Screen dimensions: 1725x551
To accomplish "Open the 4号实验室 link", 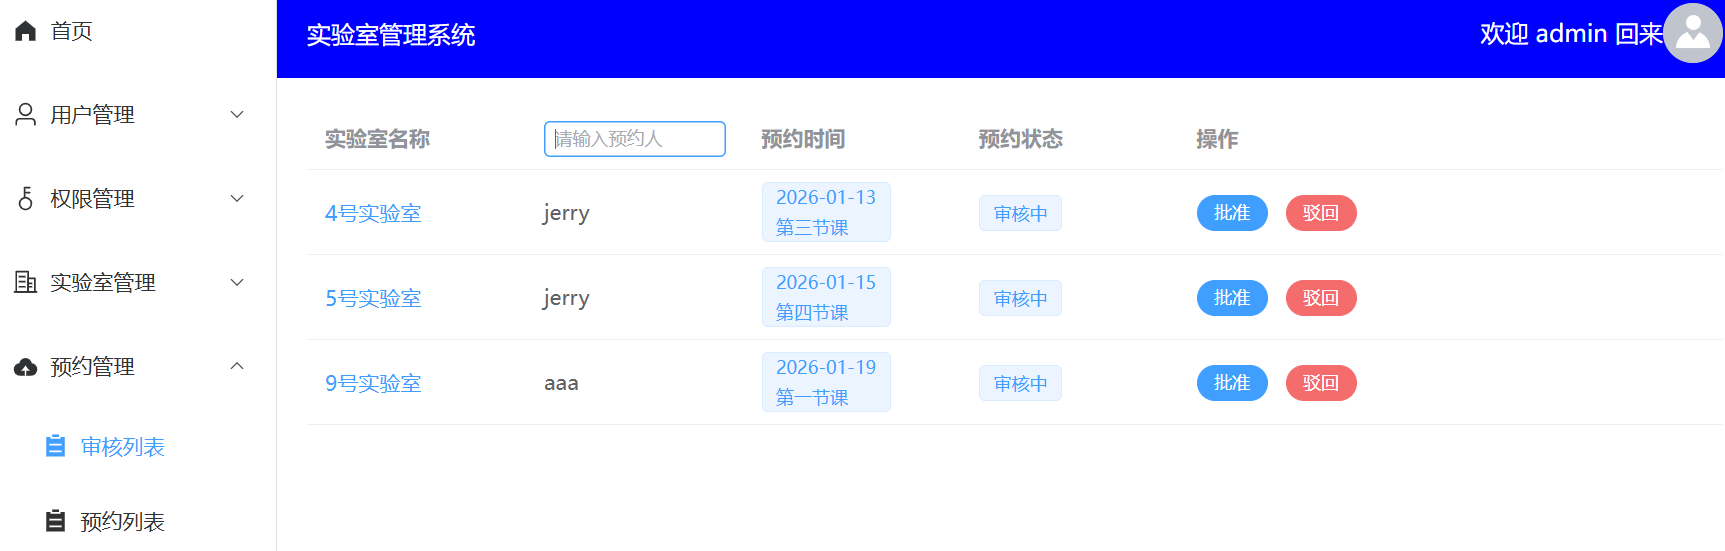I will click(x=373, y=213).
